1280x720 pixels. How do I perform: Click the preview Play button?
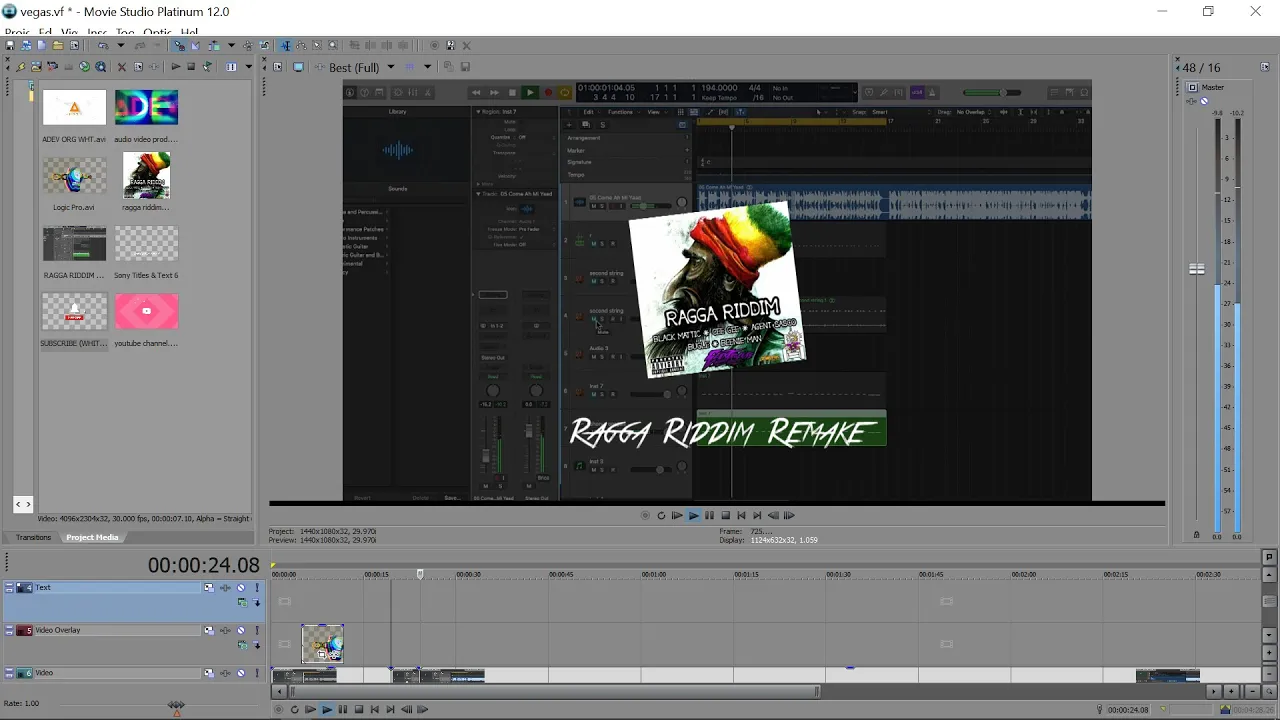[693, 516]
